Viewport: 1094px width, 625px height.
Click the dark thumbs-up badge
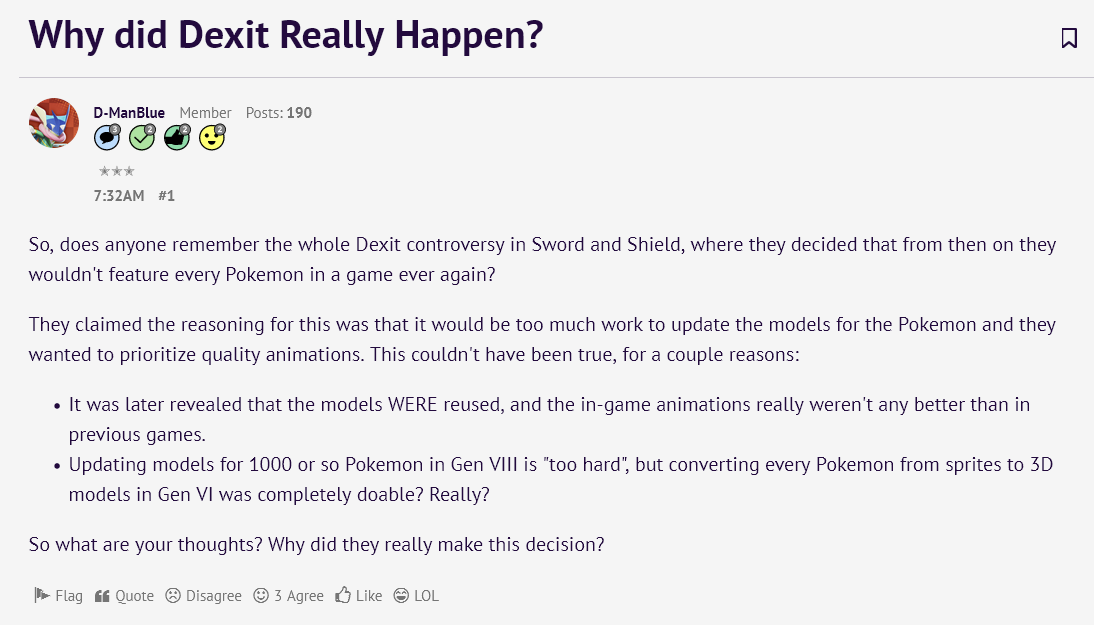click(177, 137)
